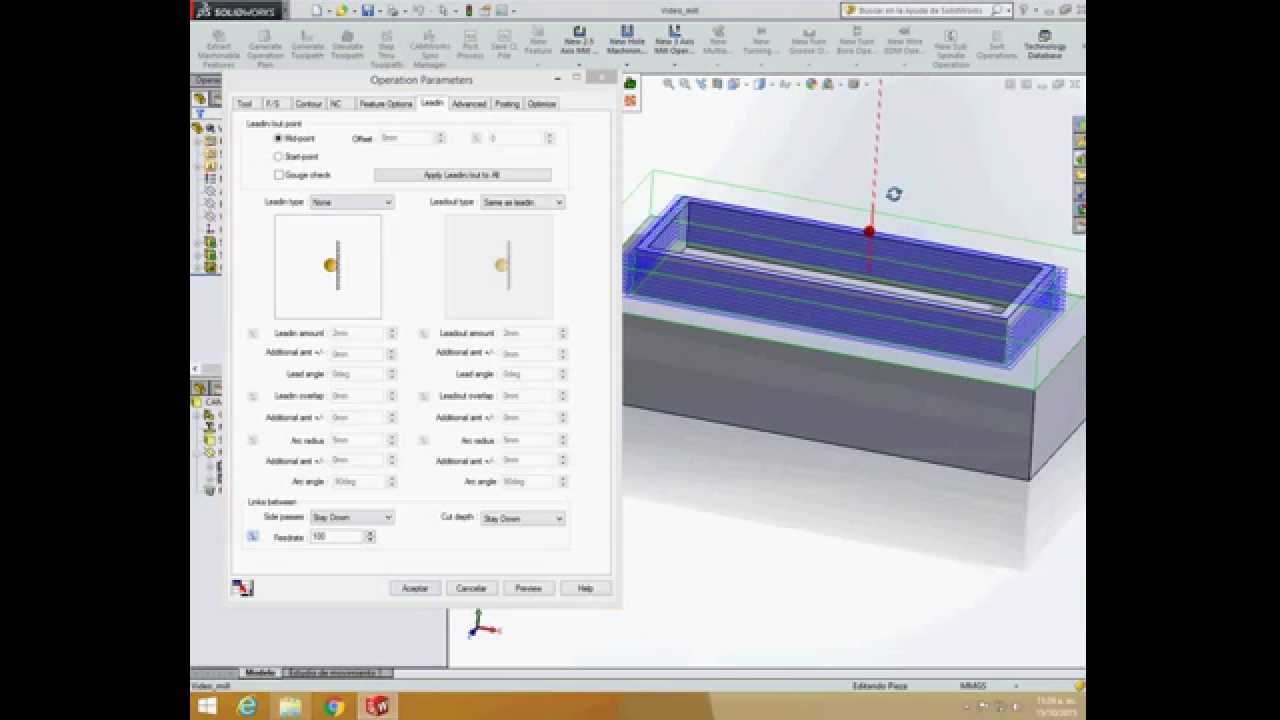Click Open file icon in title toolbar
The image size is (1280, 720).
click(x=342, y=10)
